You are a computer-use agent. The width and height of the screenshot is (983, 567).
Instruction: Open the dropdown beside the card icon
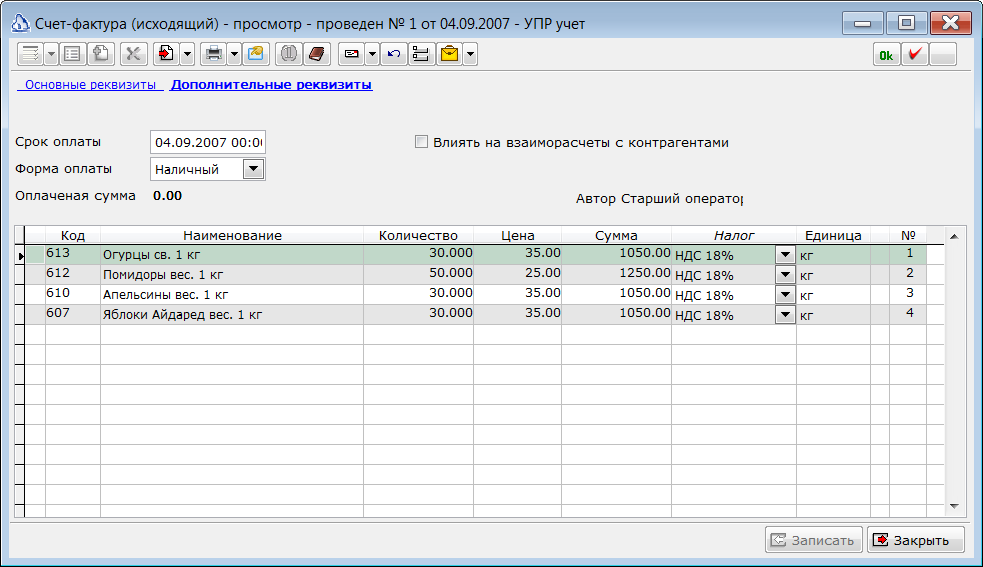(x=372, y=54)
